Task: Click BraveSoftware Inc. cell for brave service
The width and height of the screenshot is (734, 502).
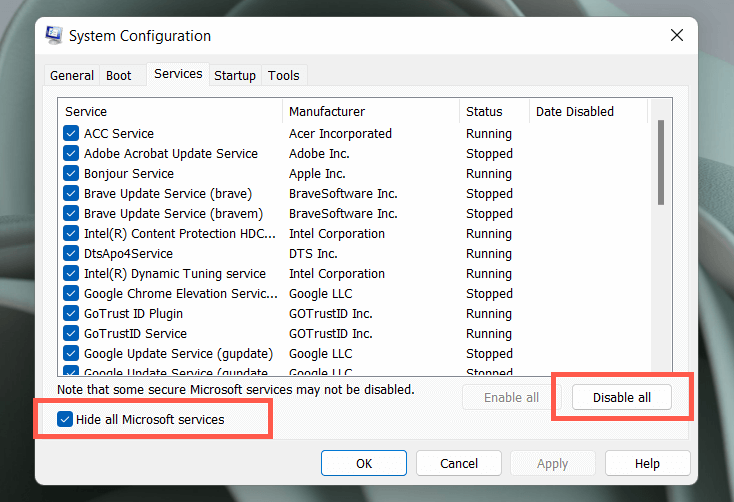Action: 343,193
